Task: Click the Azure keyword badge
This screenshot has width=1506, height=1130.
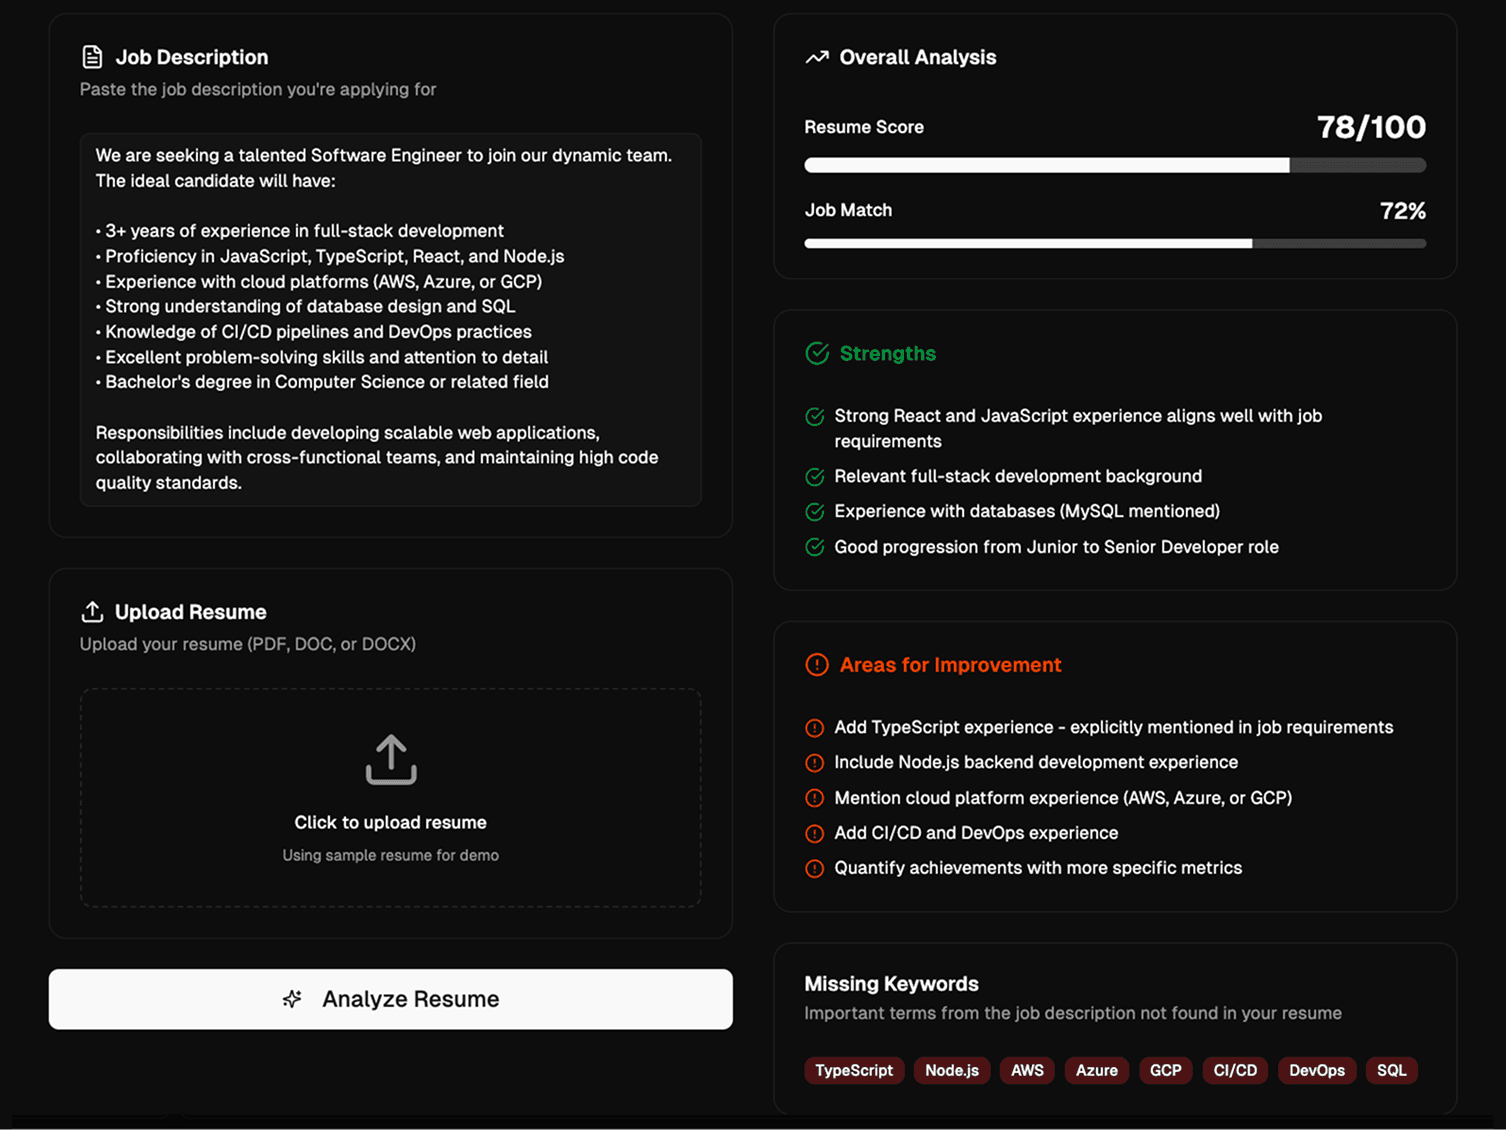Action: coord(1096,1070)
